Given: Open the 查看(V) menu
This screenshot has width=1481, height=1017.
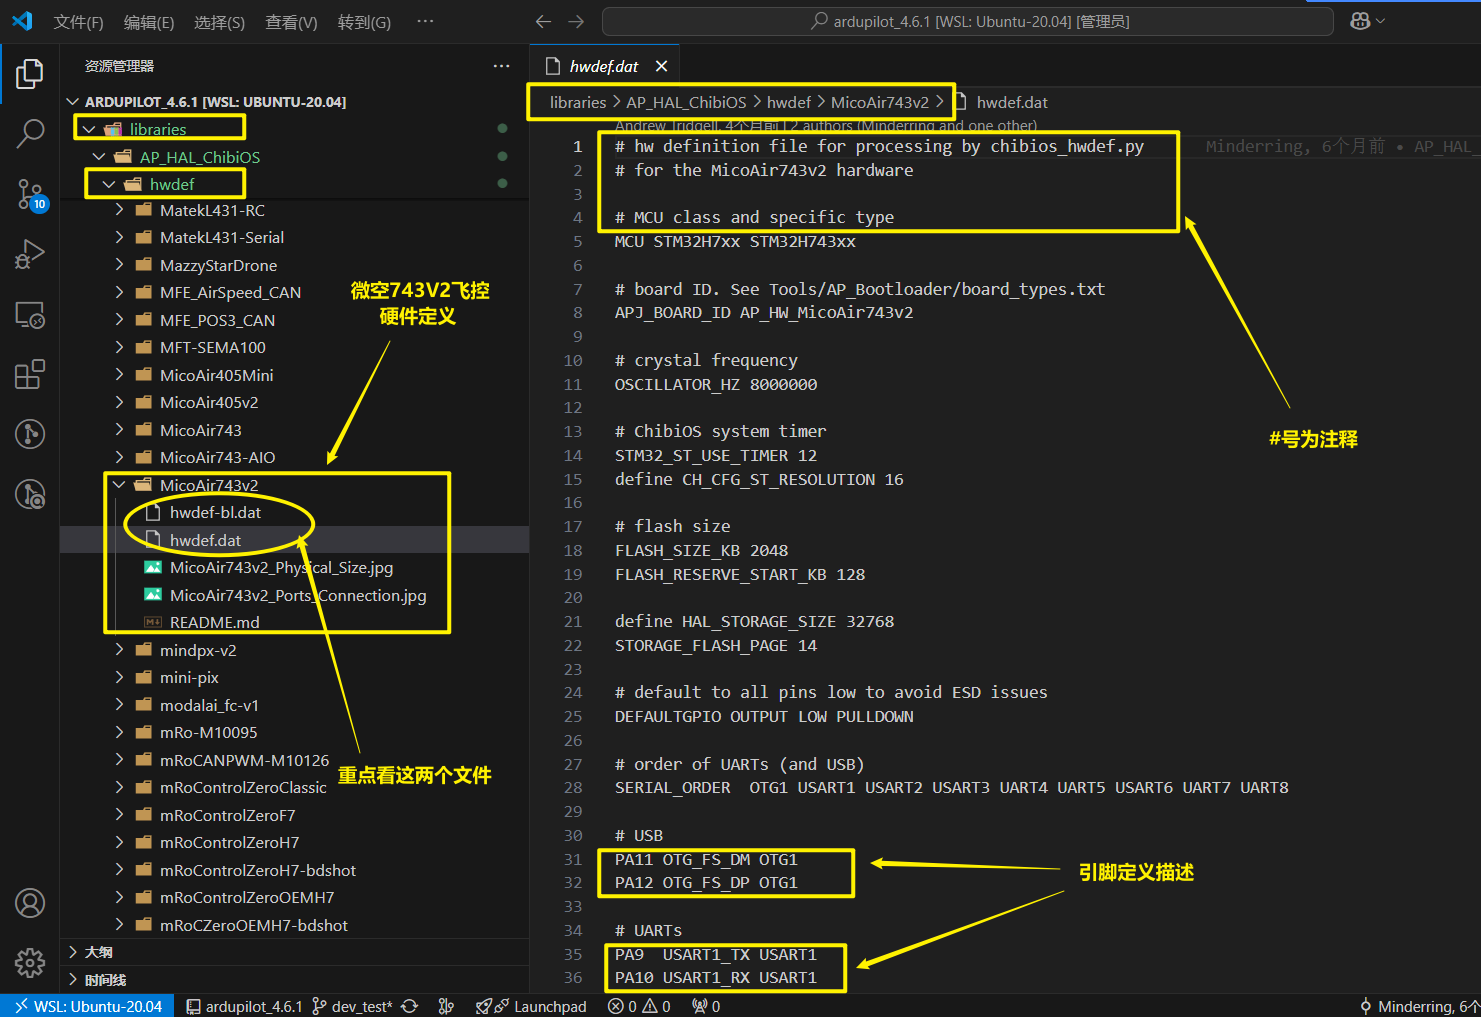Looking at the screenshot, I should click(291, 22).
